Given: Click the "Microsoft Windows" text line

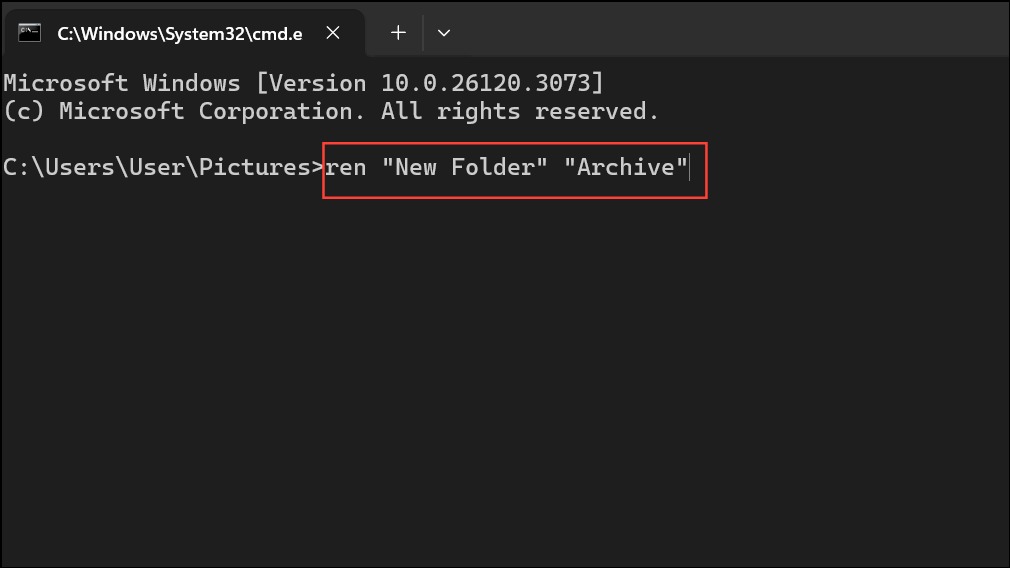Looking at the screenshot, I should [122, 83].
